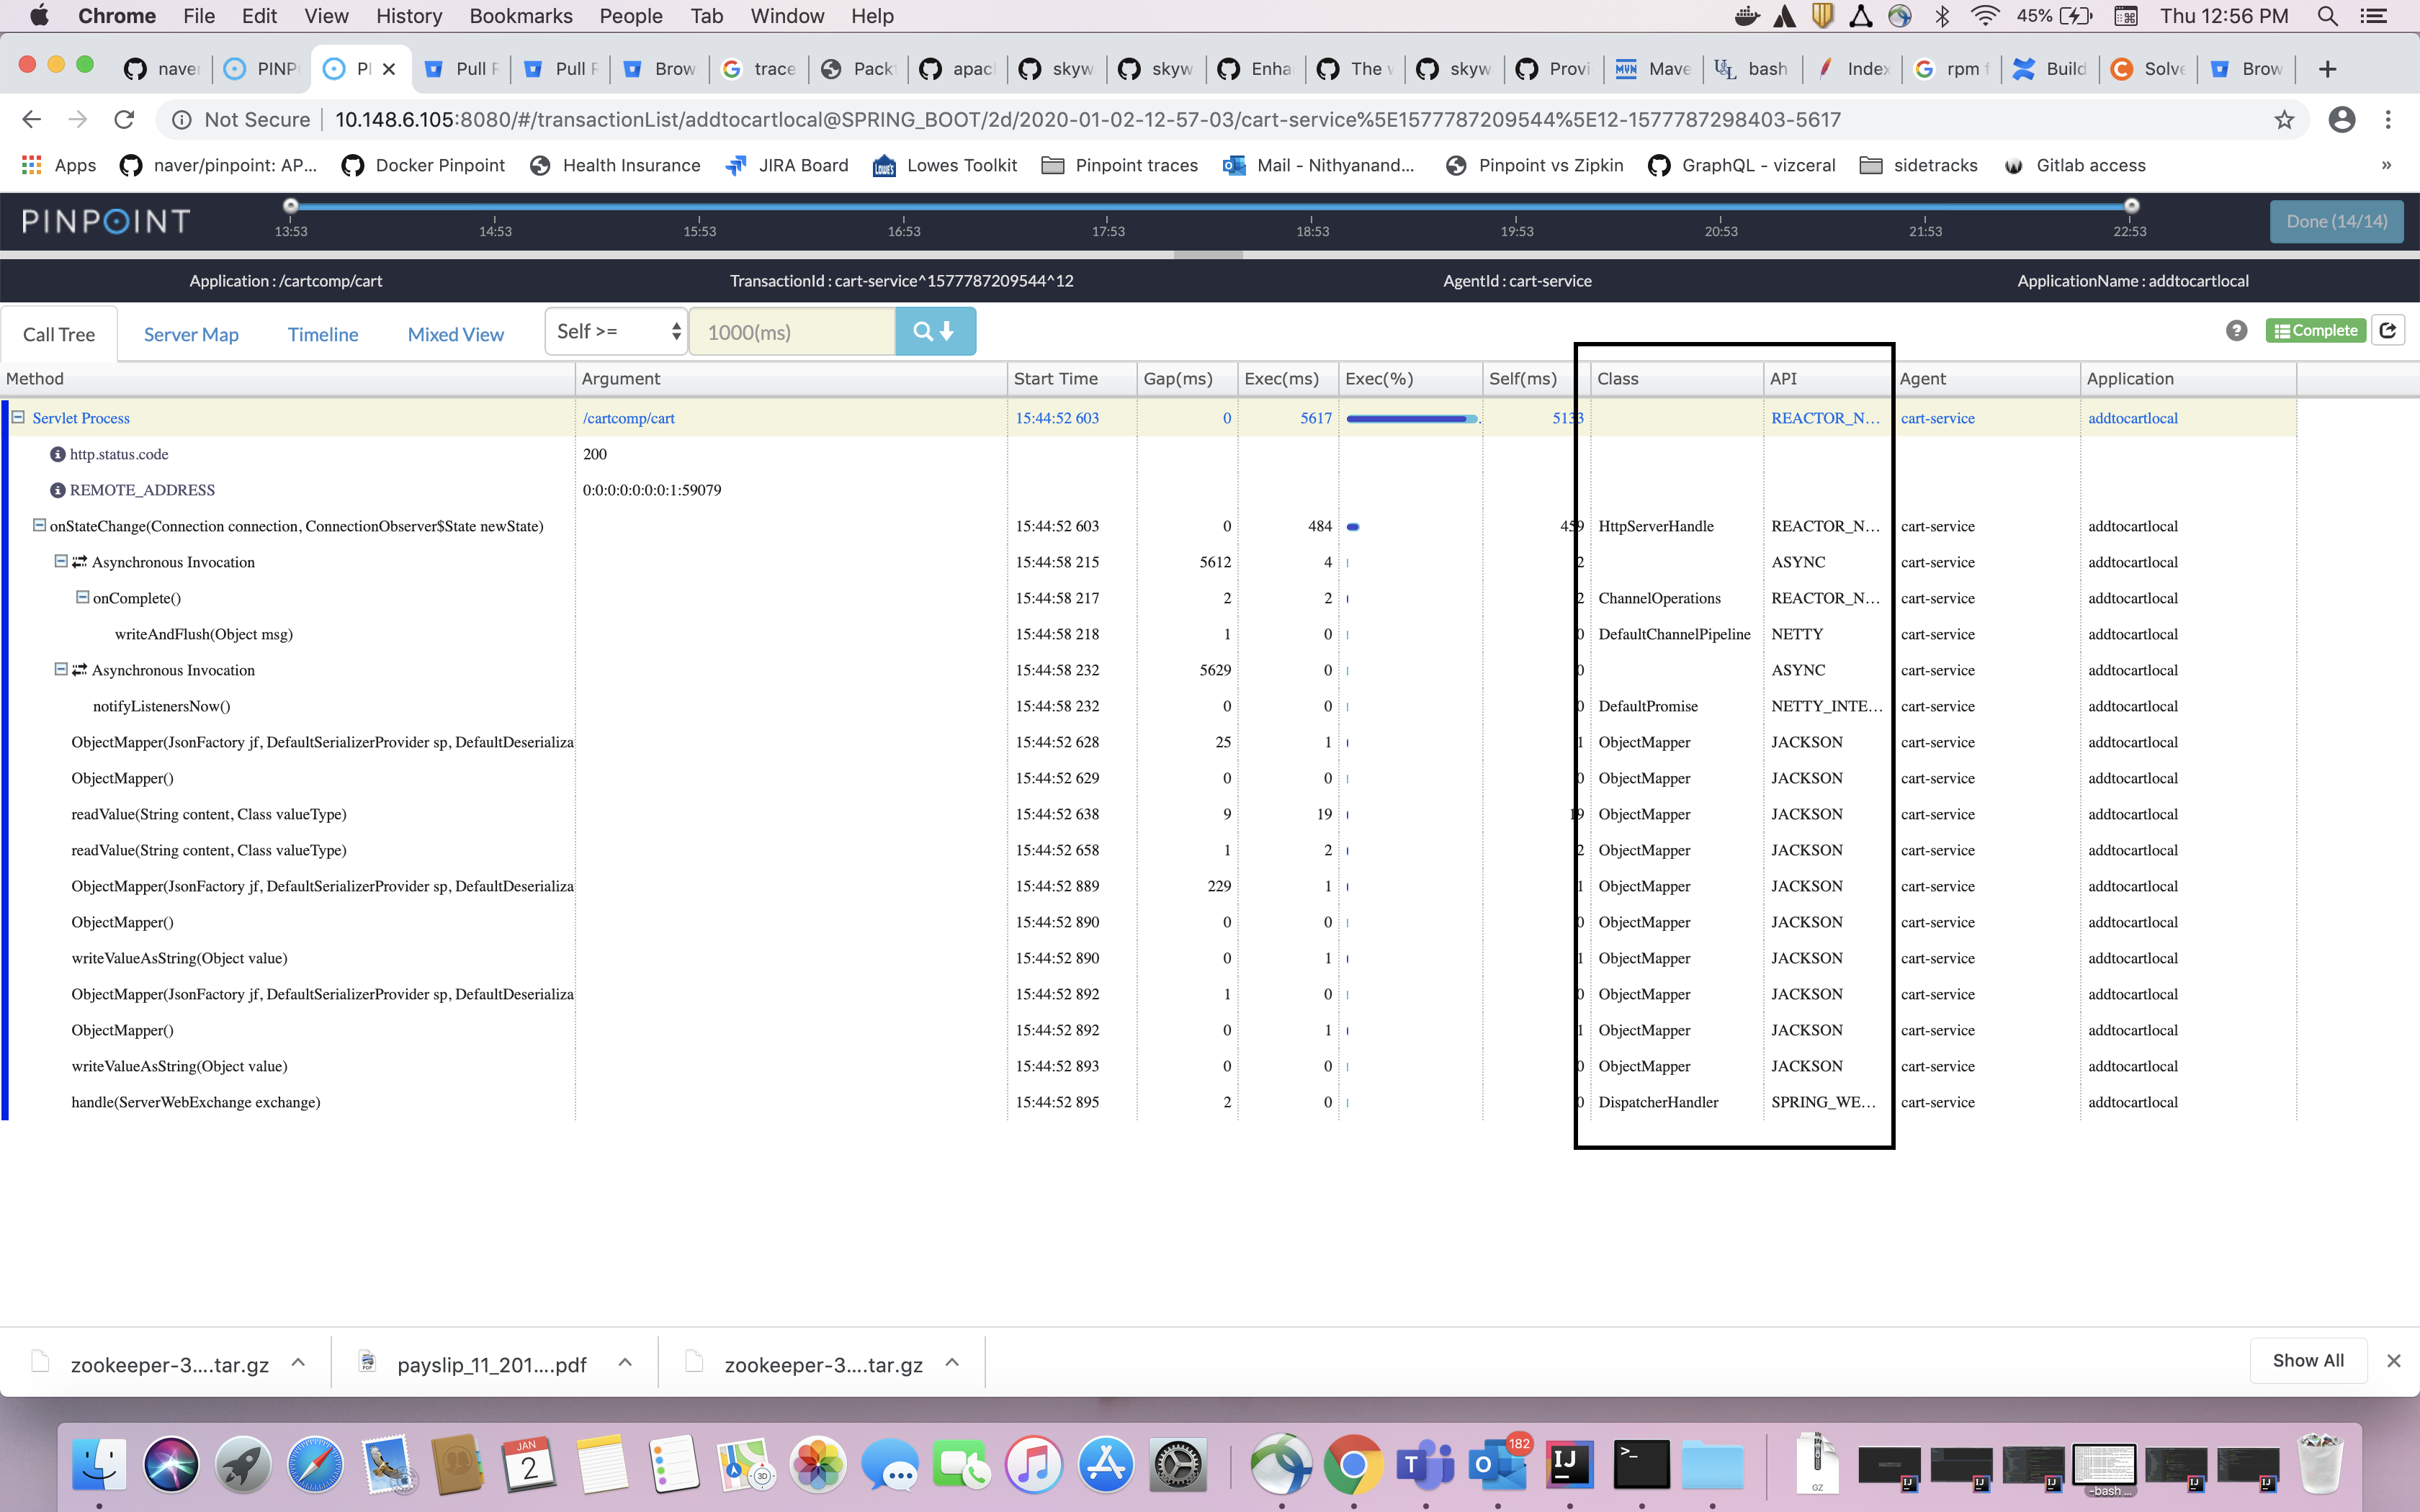This screenshot has width=2420, height=1512.
Task: Open the addtocartlocal application link on Servlet Process row
Action: pos(2133,418)
